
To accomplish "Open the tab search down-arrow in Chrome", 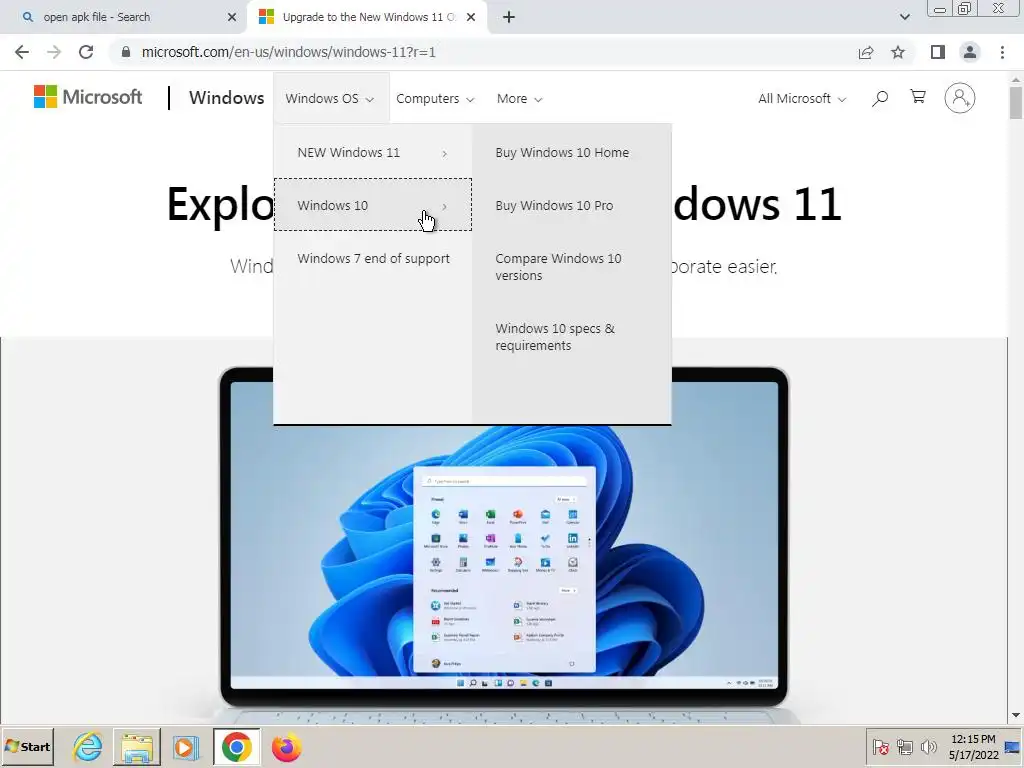I will point(904,17).
